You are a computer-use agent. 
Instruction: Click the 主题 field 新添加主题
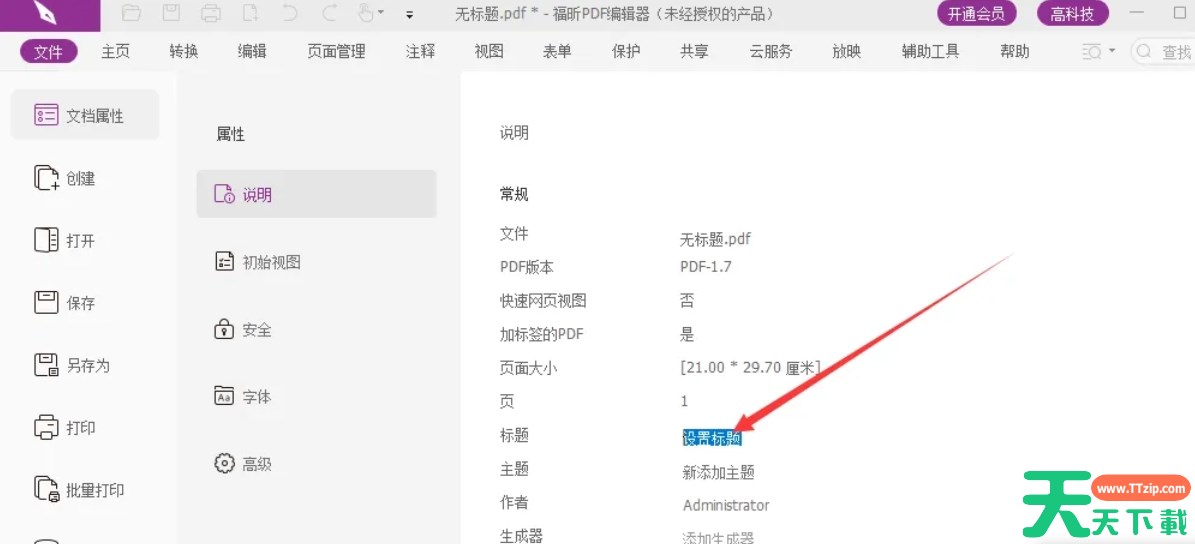click(718, 472)
